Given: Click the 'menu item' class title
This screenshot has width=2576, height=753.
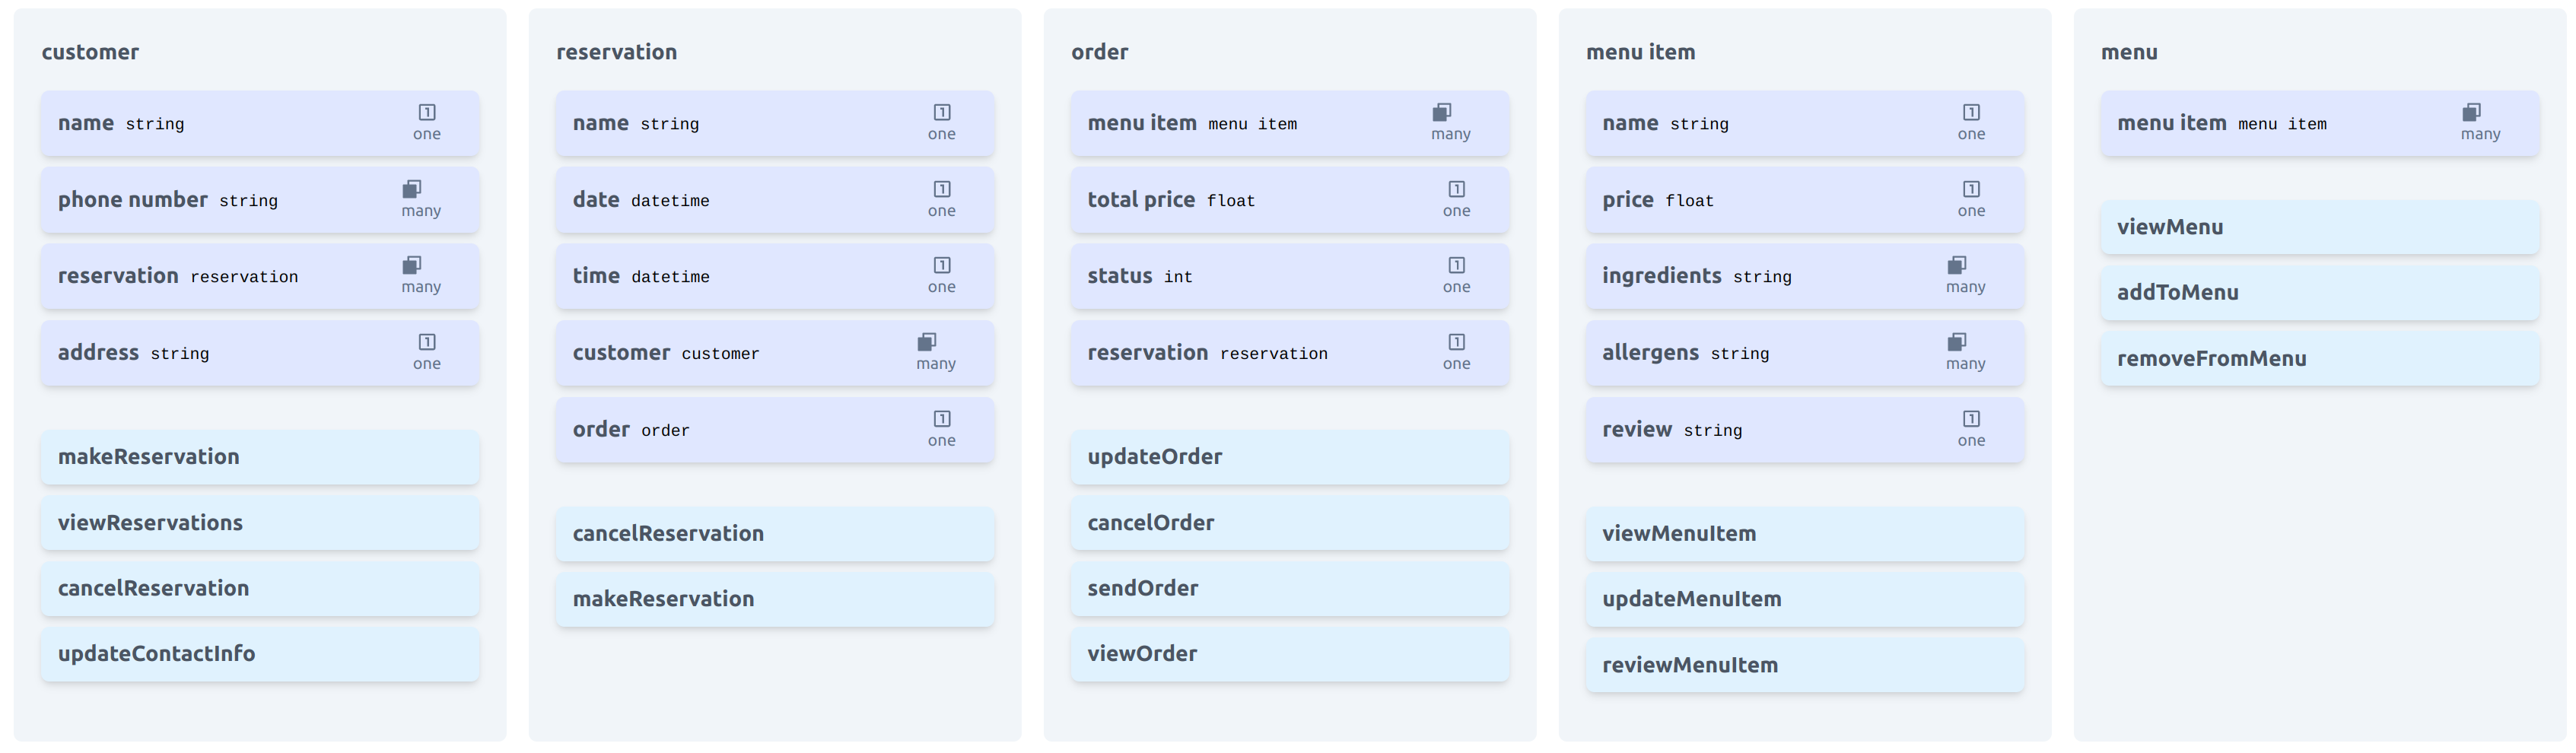Looking at the screenshot, I should click(x=1640, y=52).
